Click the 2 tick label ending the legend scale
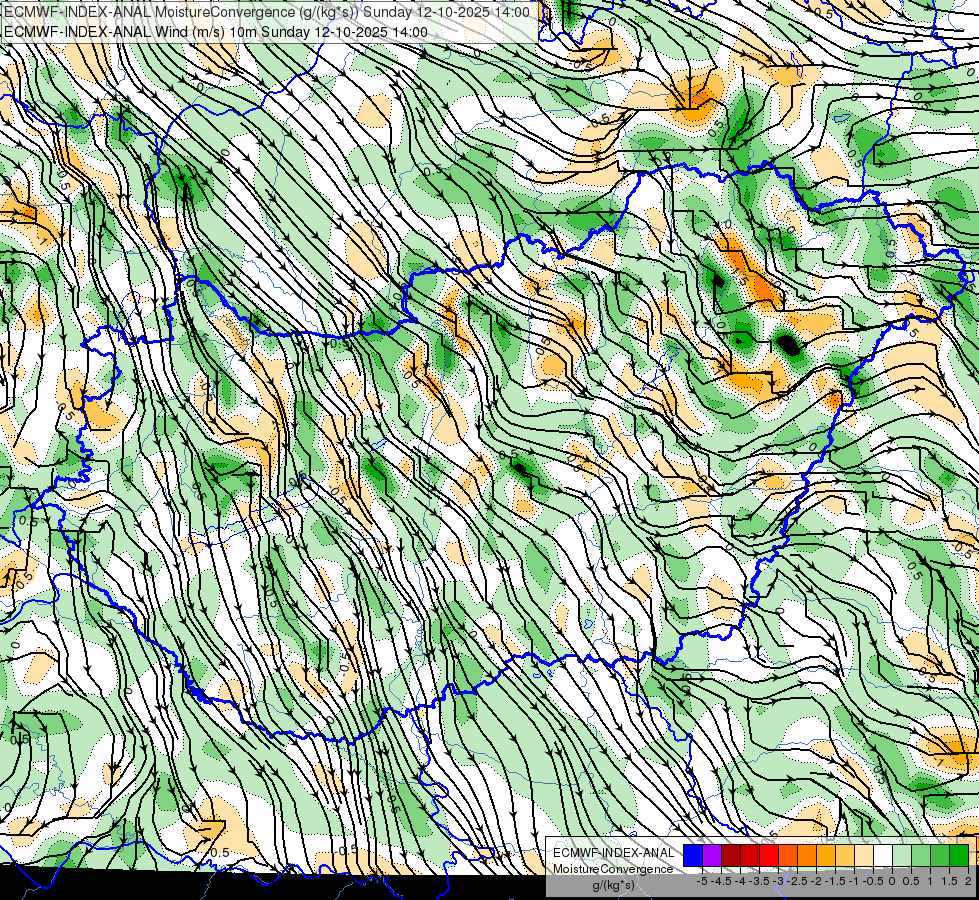This screenshot has width=979, height=900. [x=968, y=881]
